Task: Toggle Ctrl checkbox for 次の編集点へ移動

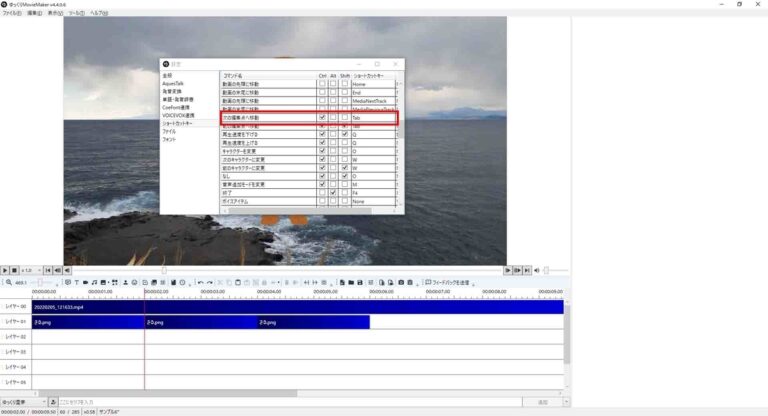Action: [322, 118]
